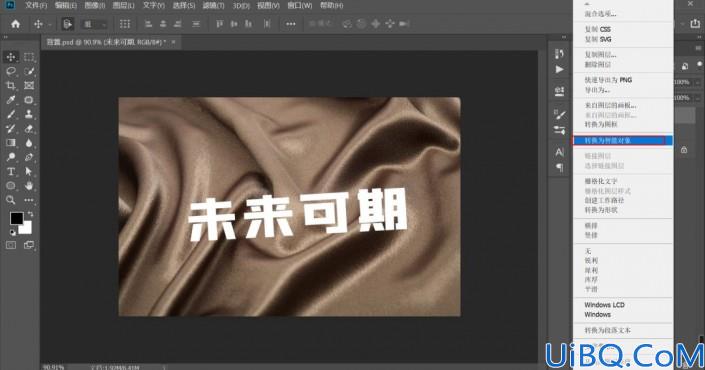
Task: Open more align options three dots
Action: click(x=291, y=24)
